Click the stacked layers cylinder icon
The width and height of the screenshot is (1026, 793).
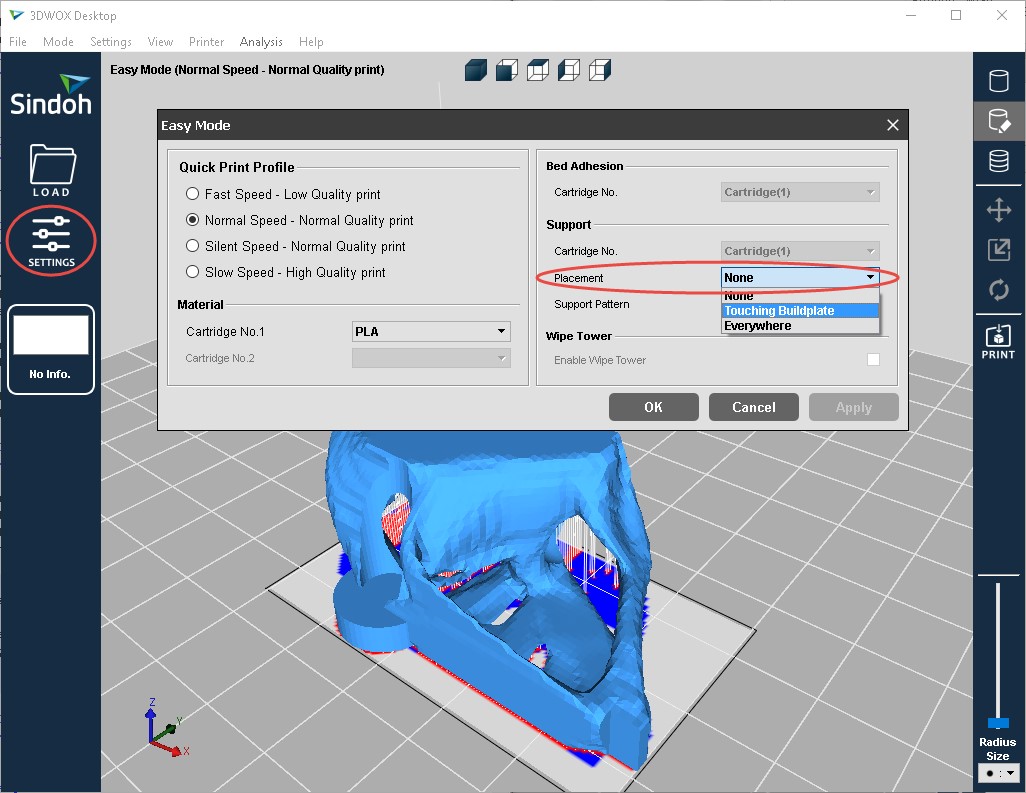tap(999, 160)
